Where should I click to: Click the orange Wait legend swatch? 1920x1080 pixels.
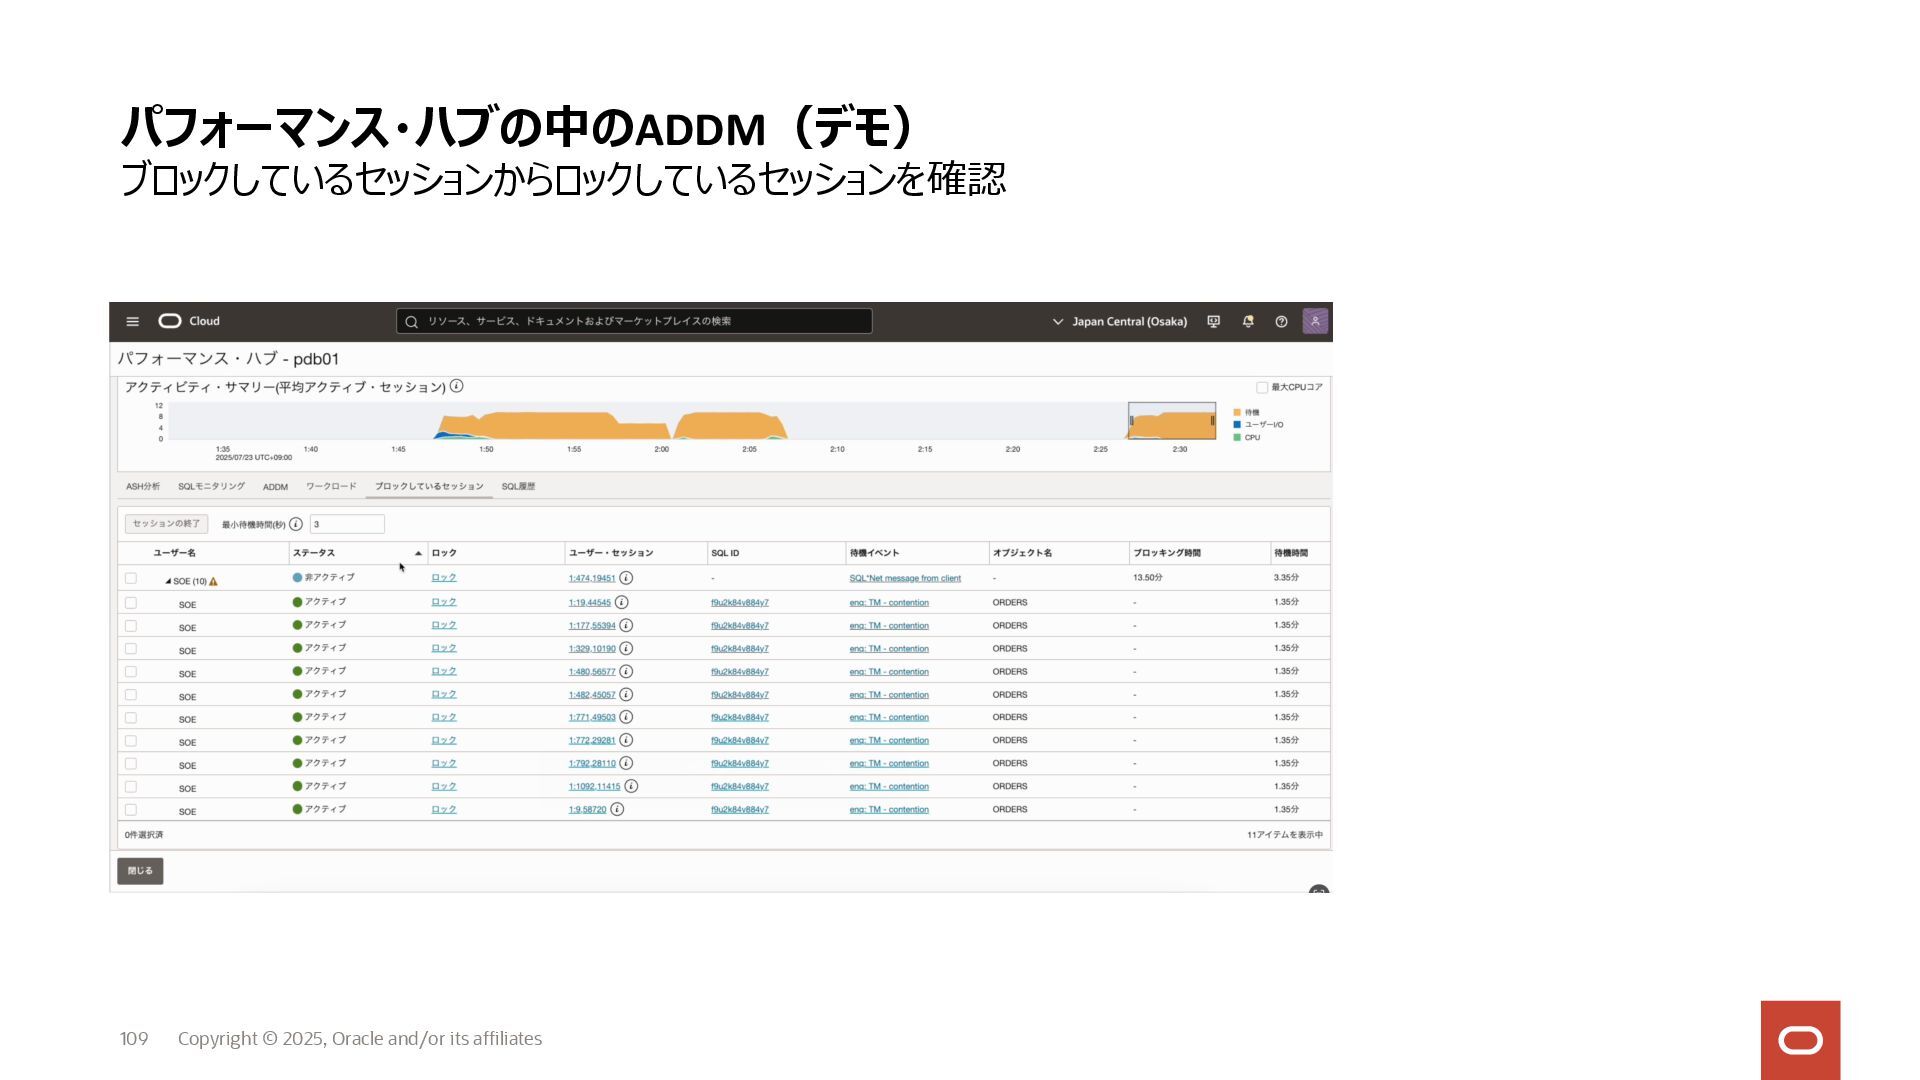(x=1237, y=412)
